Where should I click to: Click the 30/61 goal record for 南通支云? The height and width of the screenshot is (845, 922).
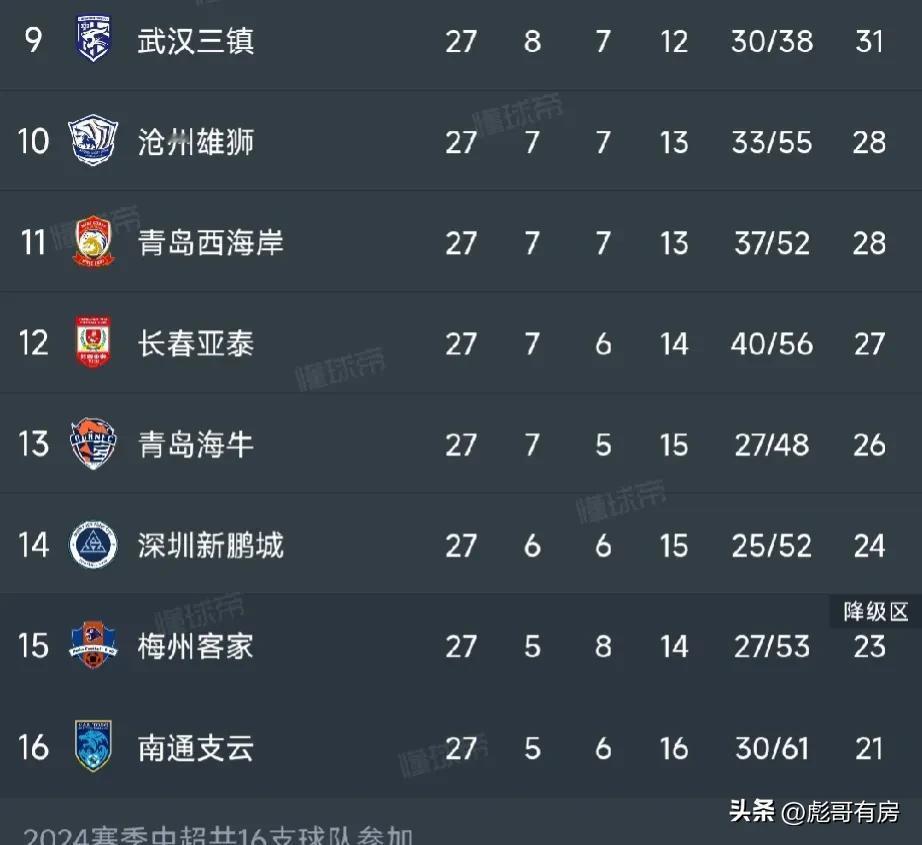tap(771, 749)
